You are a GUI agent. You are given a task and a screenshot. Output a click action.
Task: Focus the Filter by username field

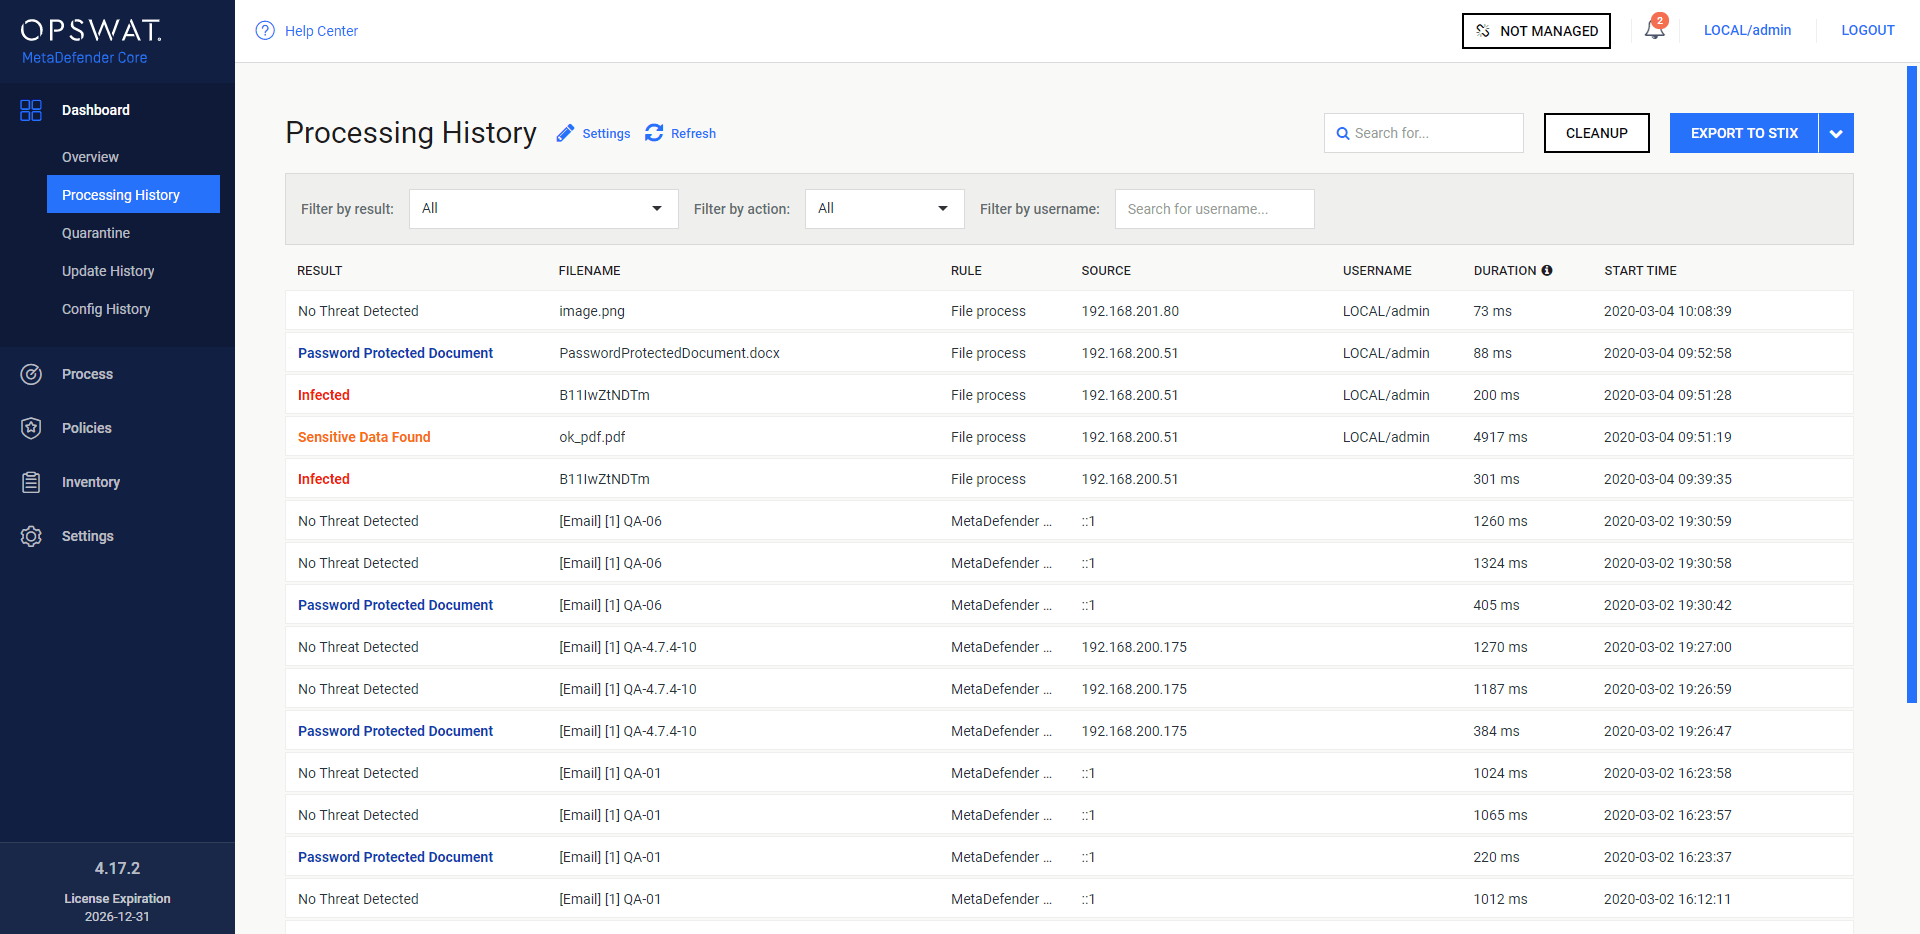(x=1214, y=209)
